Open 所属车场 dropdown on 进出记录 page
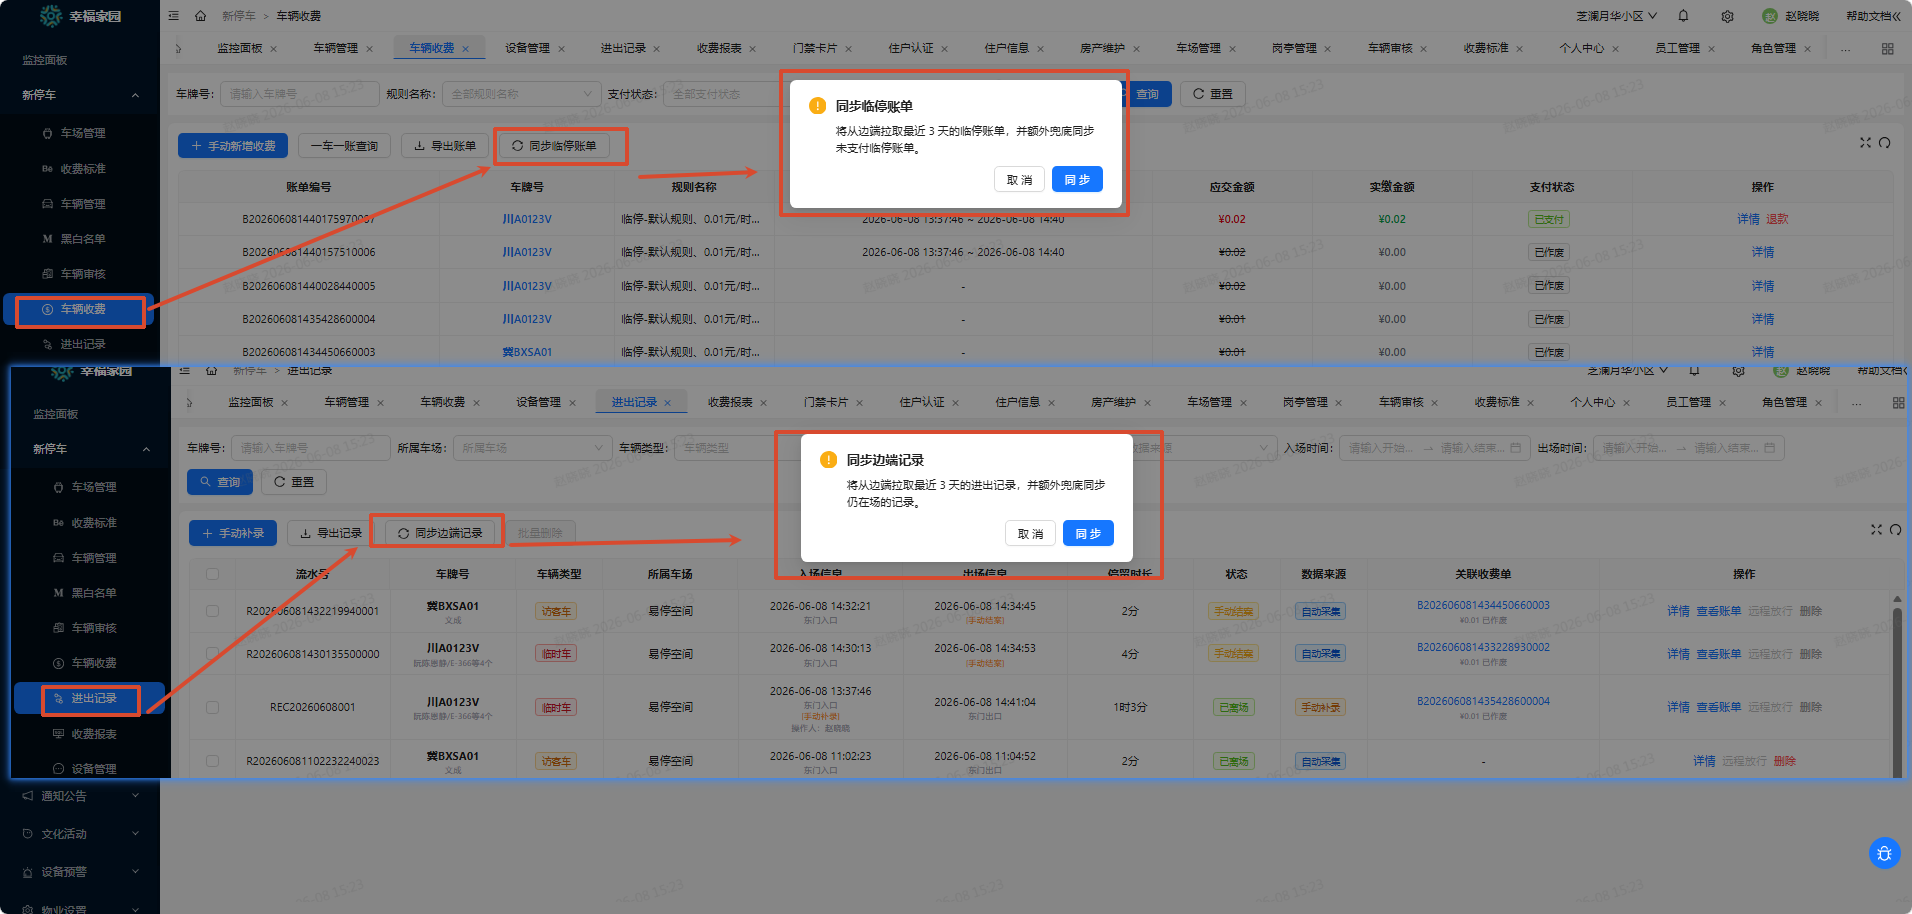Screen dimensions: 1912x914 point(532,448)
